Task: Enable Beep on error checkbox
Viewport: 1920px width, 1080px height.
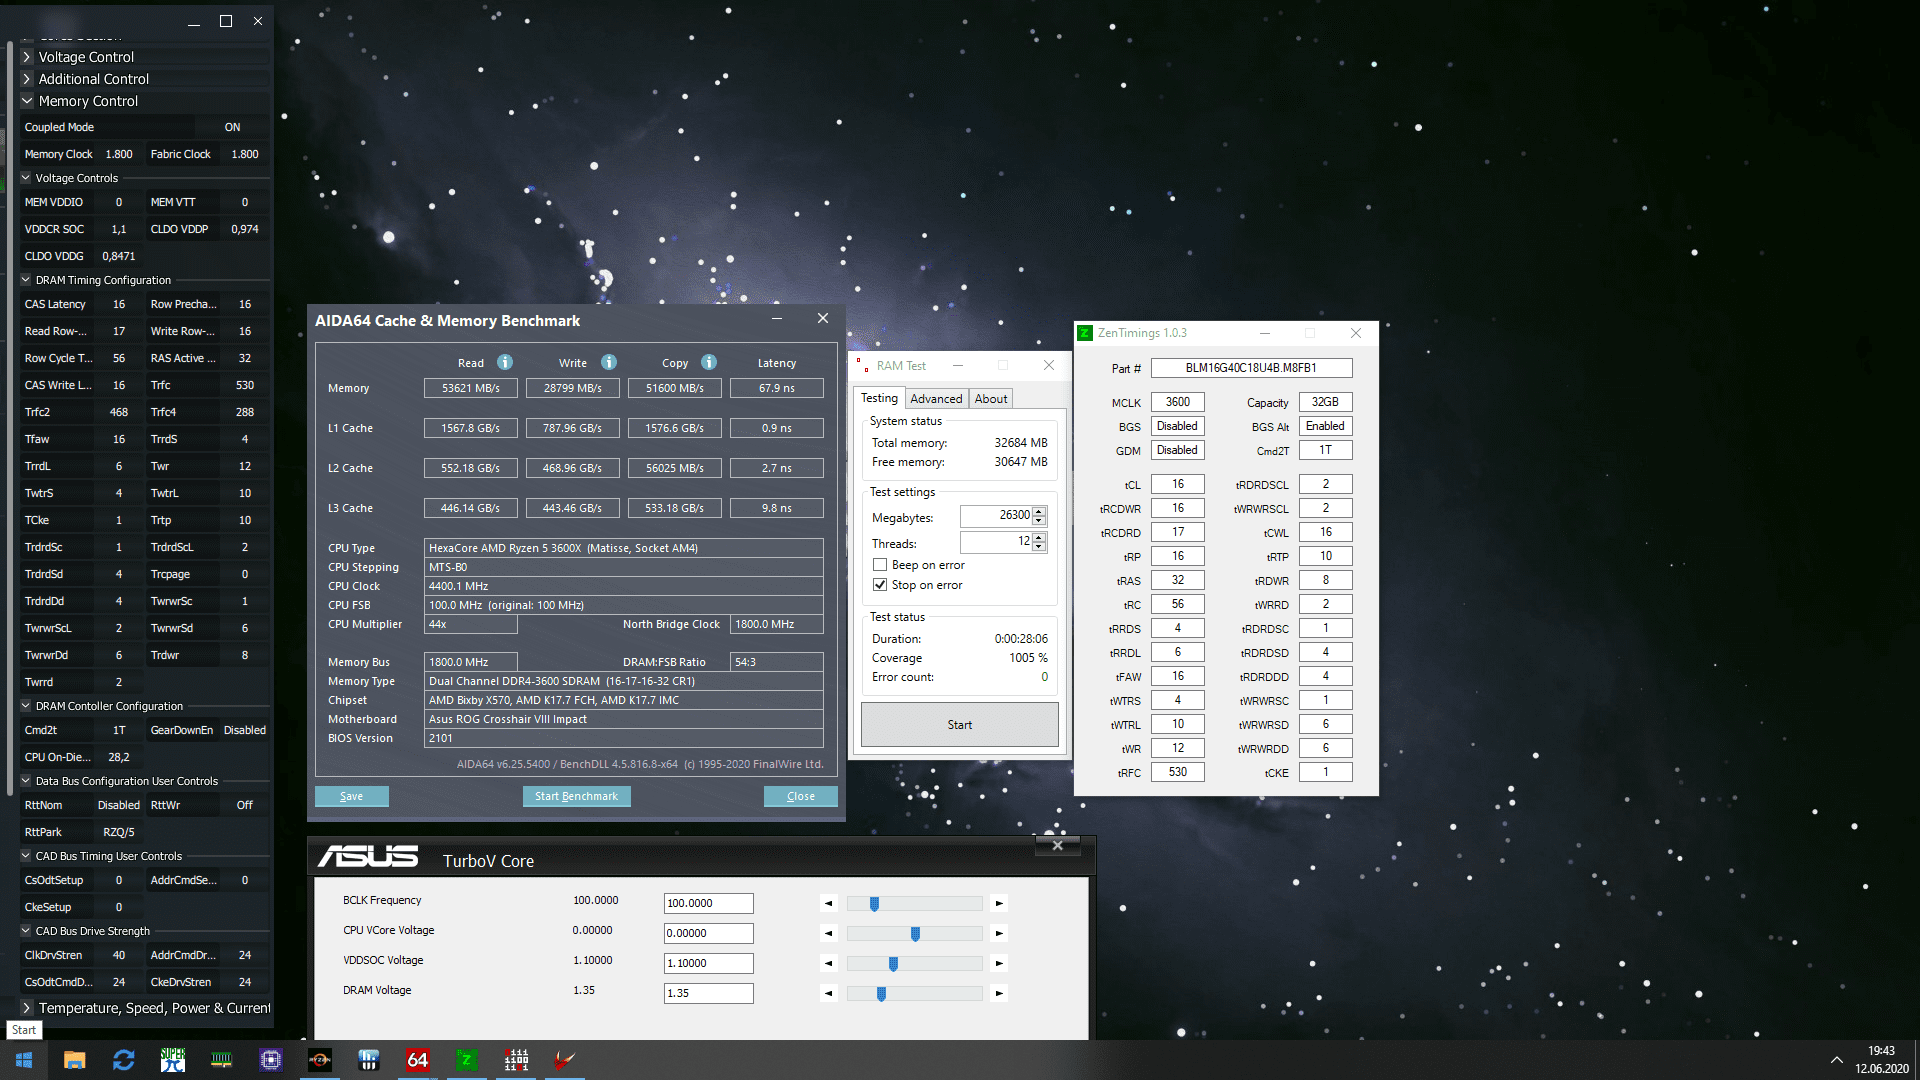Action: click(x=880, y=565)
